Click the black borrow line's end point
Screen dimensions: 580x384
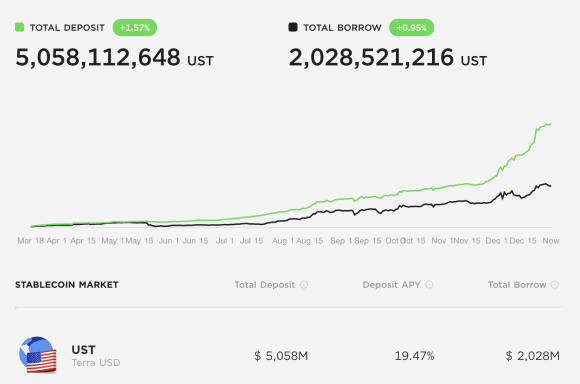[x=551, y=186]
